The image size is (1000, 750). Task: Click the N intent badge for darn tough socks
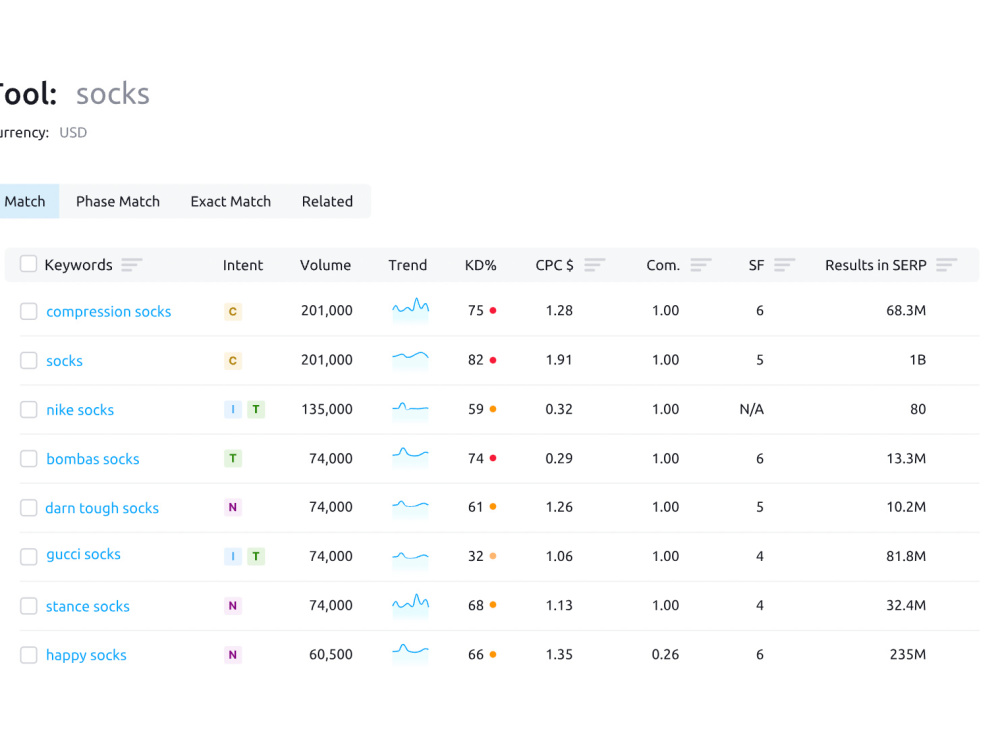coord(233,507)
